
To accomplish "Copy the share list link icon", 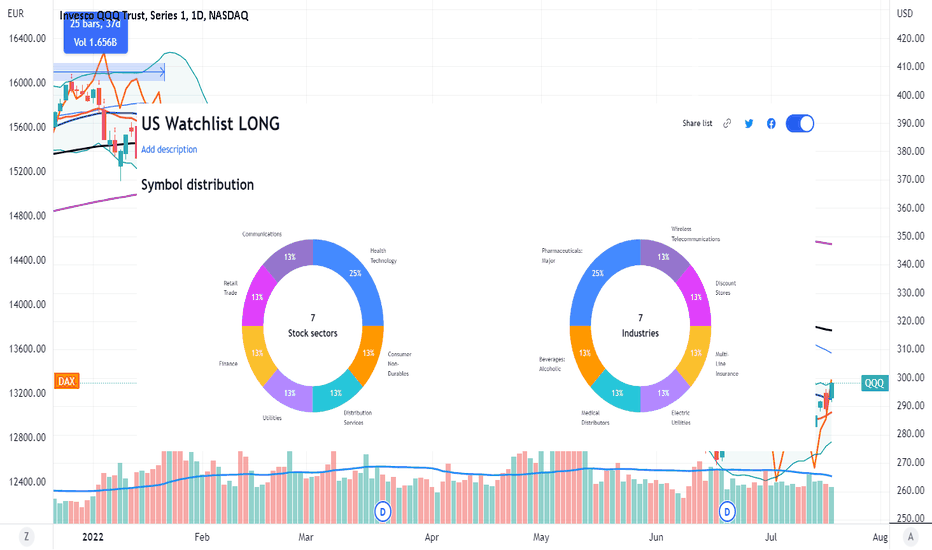I will (x=727, y=124).
